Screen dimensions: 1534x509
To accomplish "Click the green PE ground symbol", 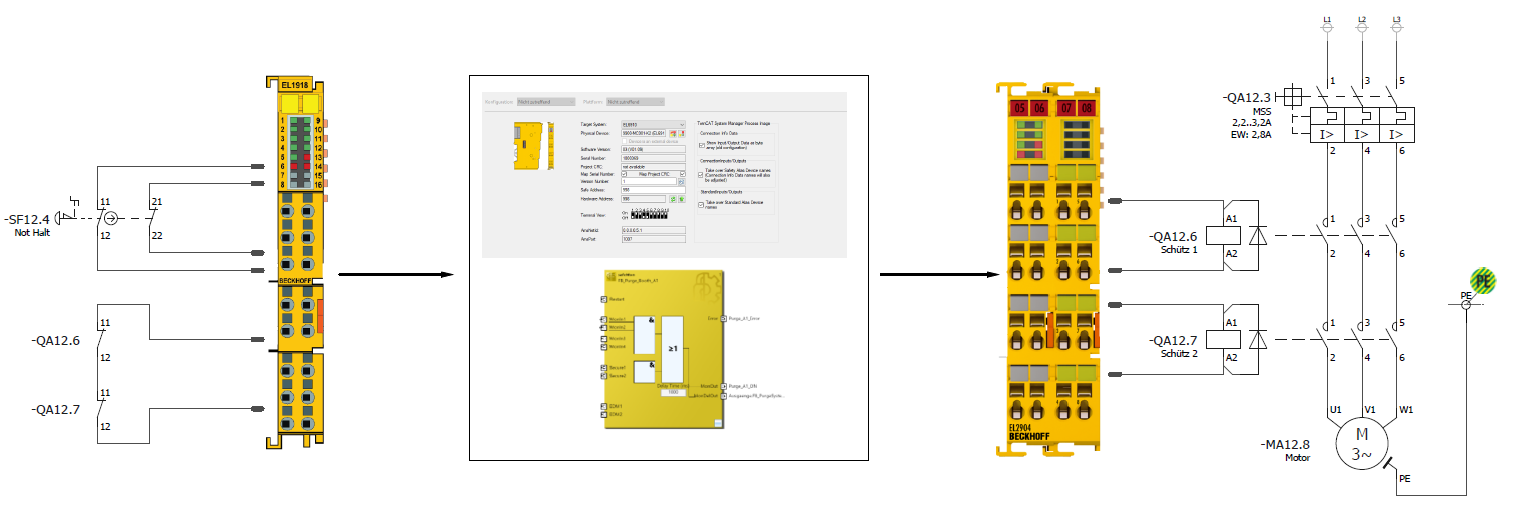I will click(1482, 282).
